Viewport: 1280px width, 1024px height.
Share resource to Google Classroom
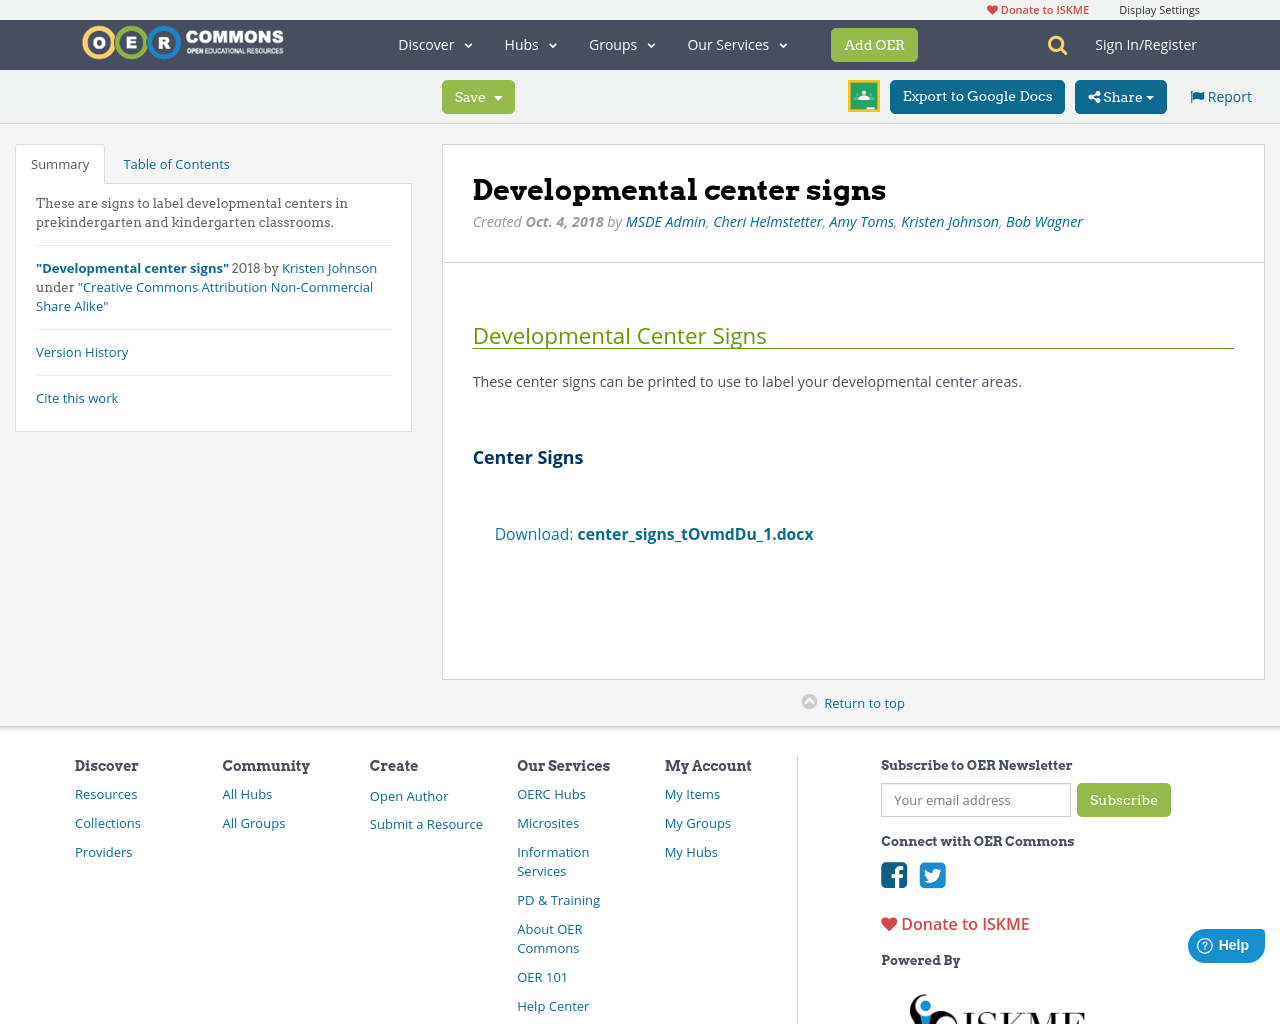[x=863, y=96]
